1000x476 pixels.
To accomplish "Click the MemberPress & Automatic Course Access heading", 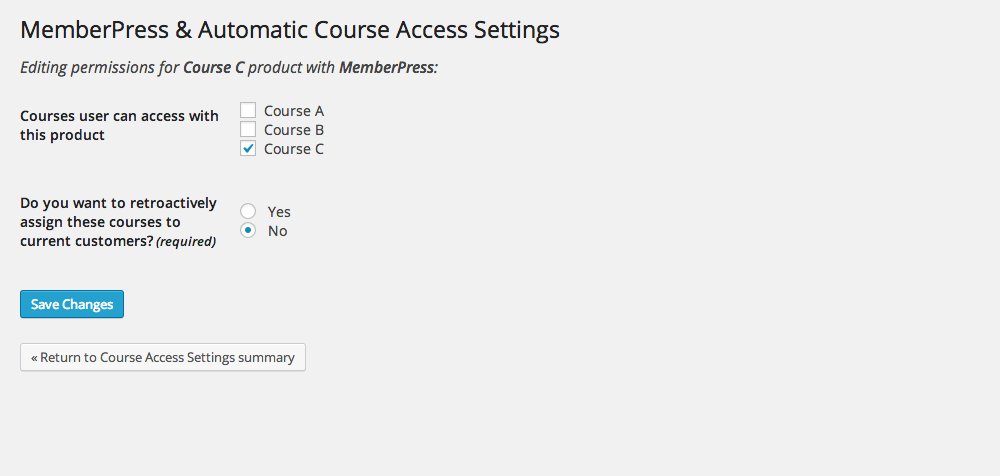I will (290, 30).
